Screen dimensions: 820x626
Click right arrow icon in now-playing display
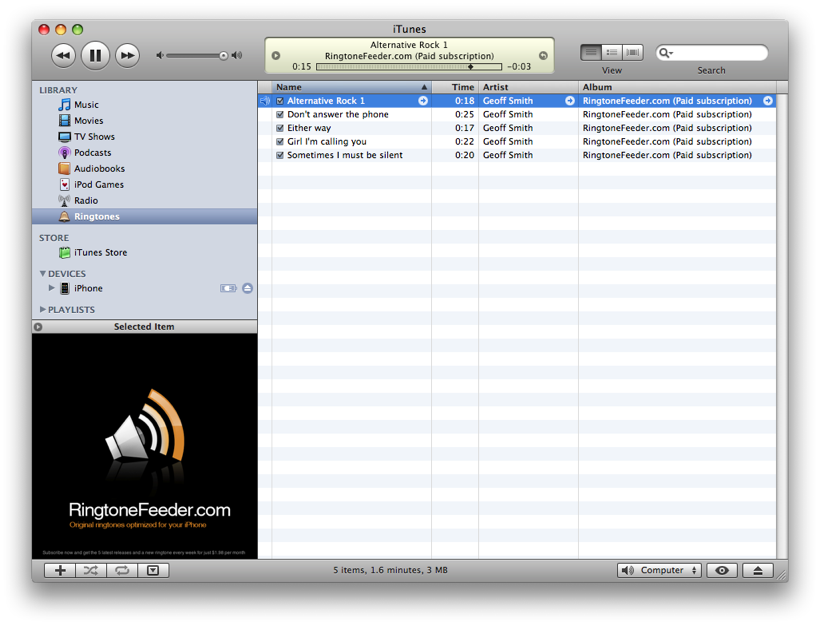pyautogui.click(x=543, y=55)
